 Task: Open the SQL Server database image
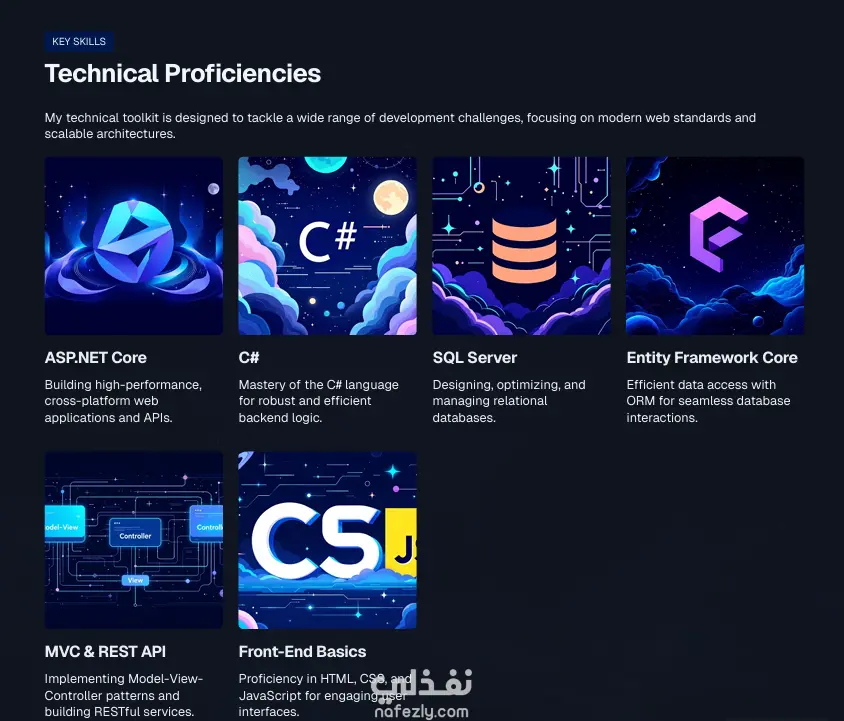(522, 246)
